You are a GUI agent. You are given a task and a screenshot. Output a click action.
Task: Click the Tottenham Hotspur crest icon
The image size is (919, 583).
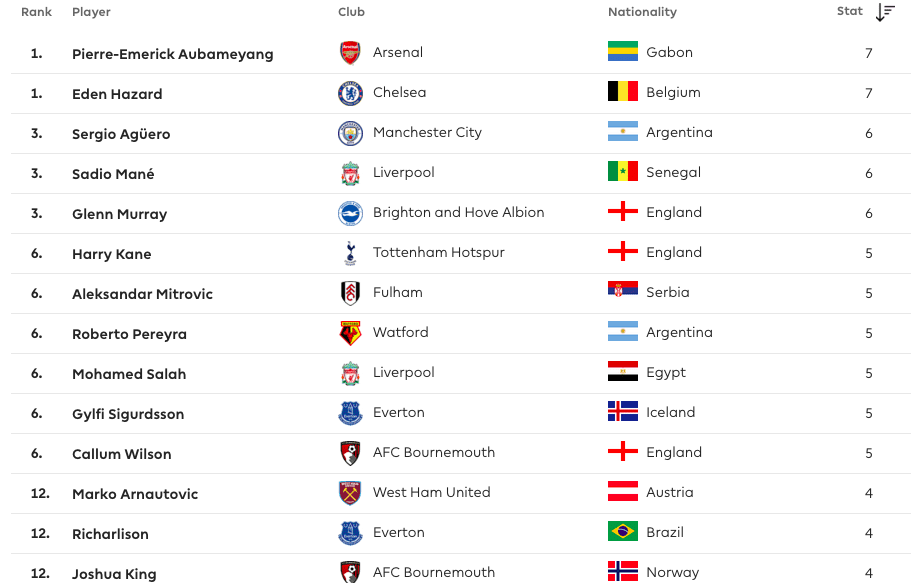coord(350,253)
